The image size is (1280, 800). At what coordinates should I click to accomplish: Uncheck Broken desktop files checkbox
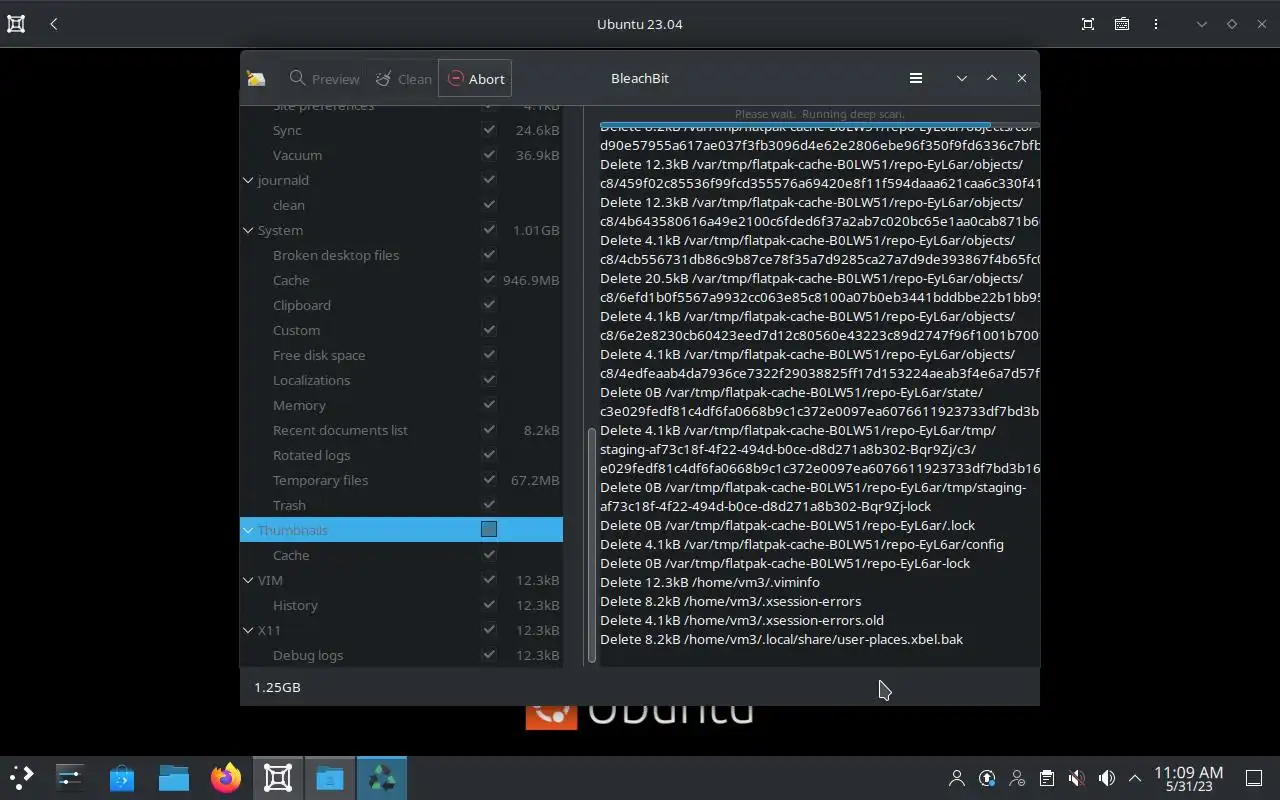(x=489, y=255)
